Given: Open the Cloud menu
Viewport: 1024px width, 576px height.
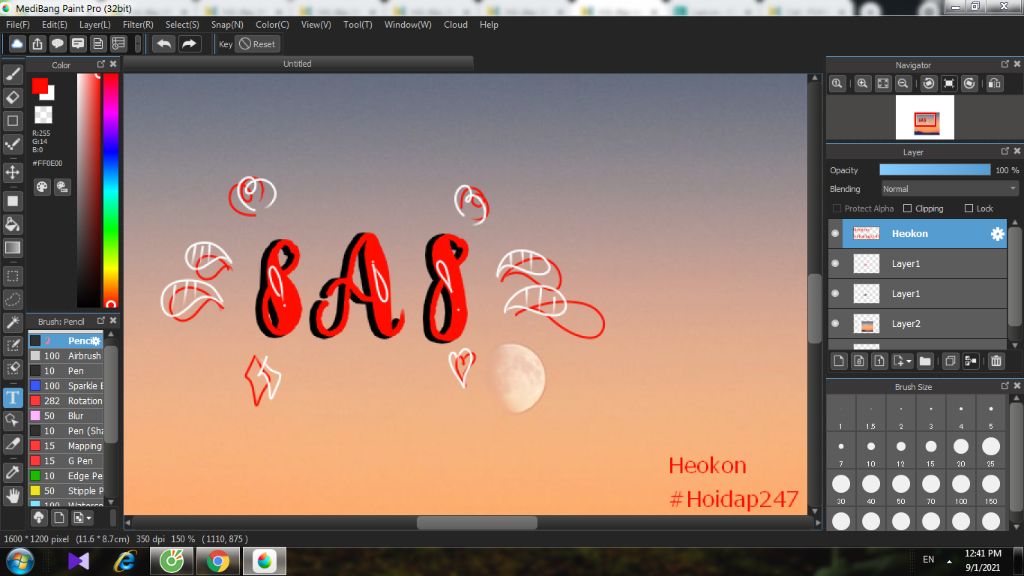Looking at the screenshot, I should tap(455, 25).
